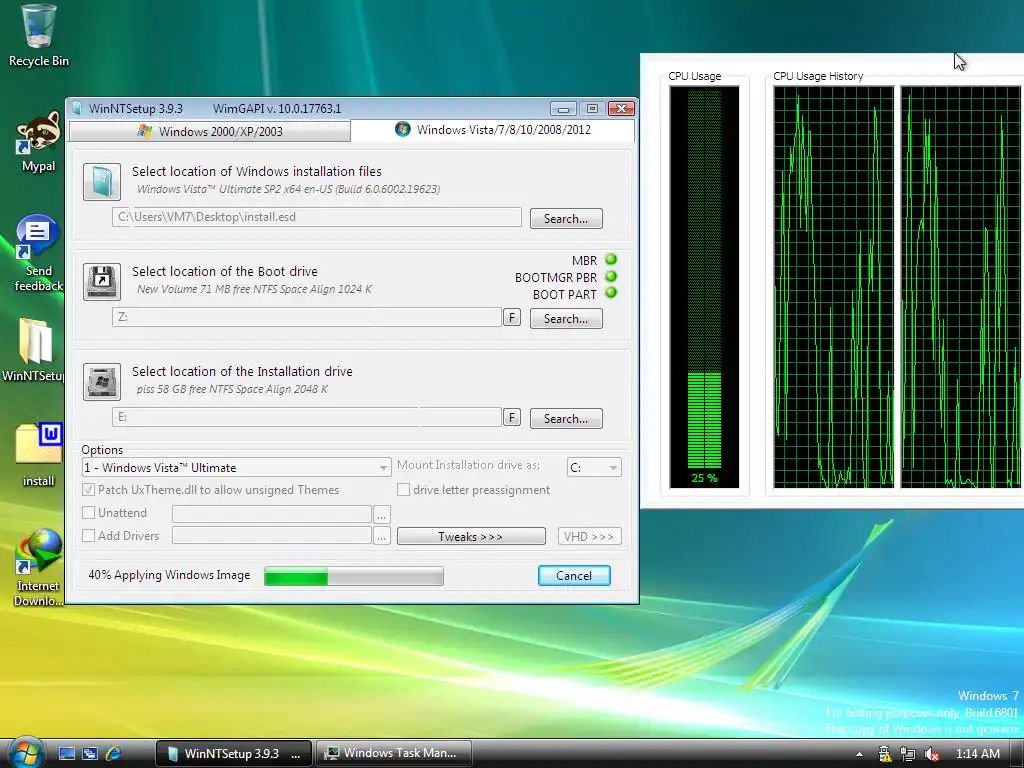Enable the Add Drivers checkbox

(x=89, y=535)
